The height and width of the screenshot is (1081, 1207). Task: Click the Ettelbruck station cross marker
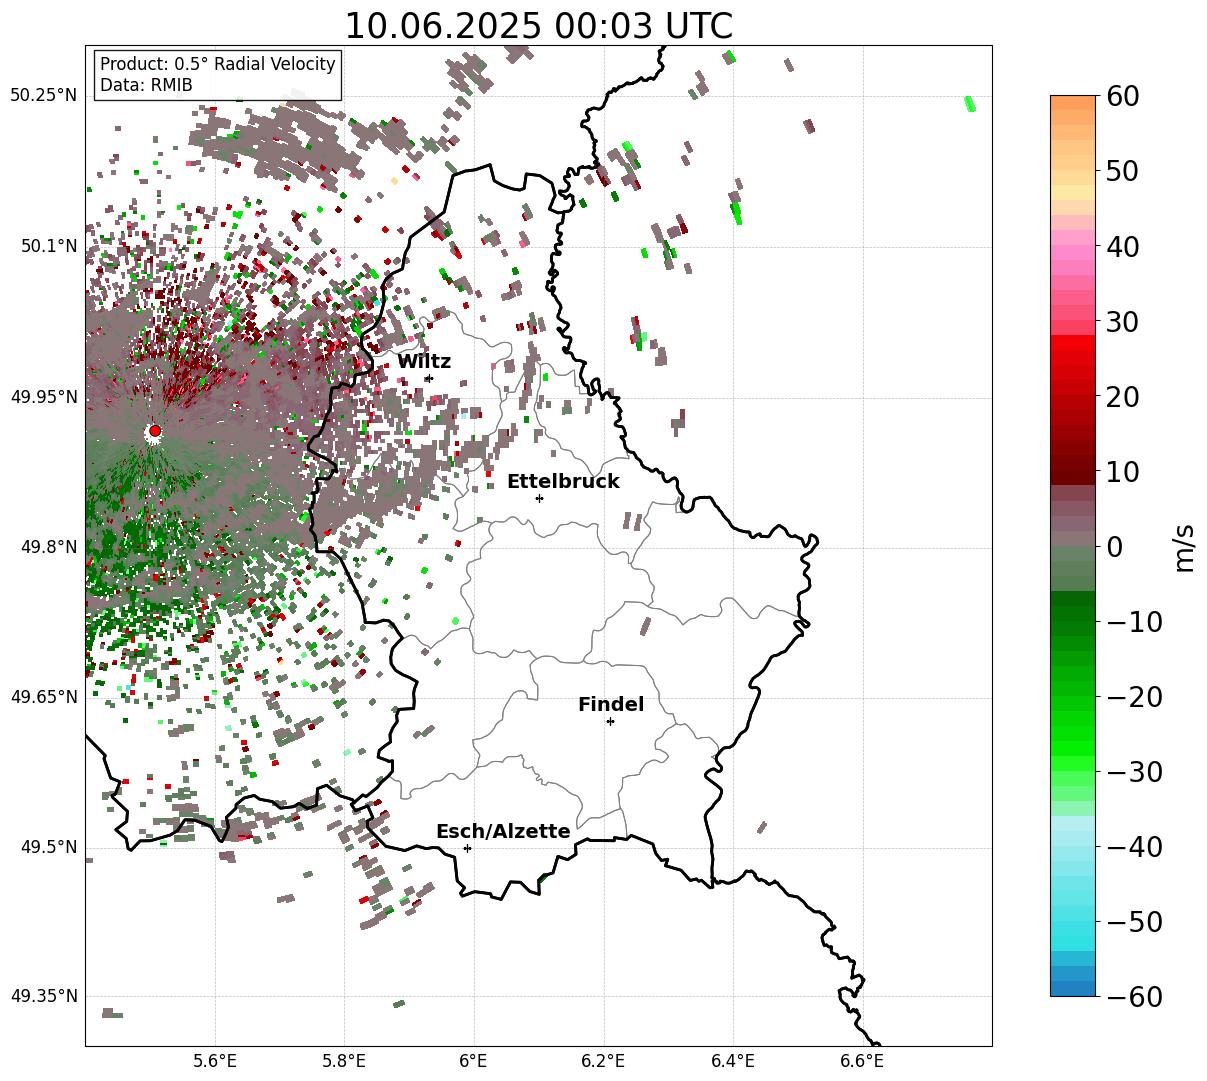(539, 498)
